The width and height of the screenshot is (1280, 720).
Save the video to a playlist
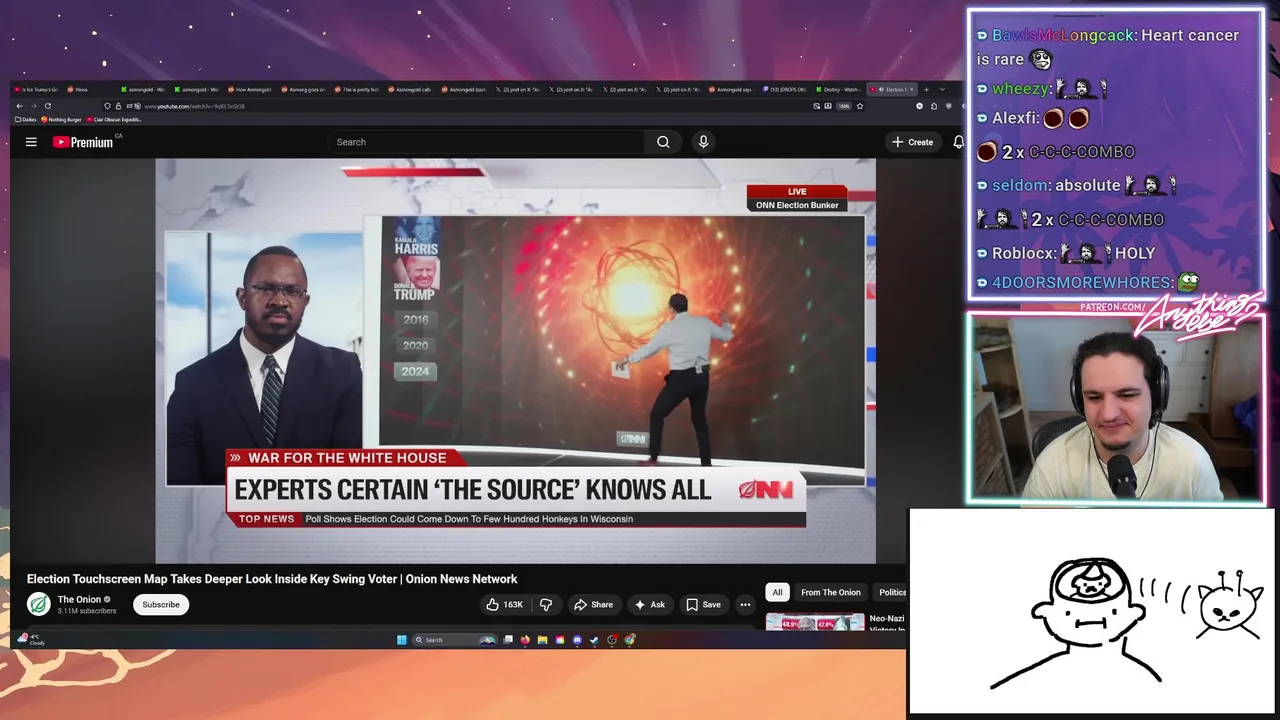703,604
